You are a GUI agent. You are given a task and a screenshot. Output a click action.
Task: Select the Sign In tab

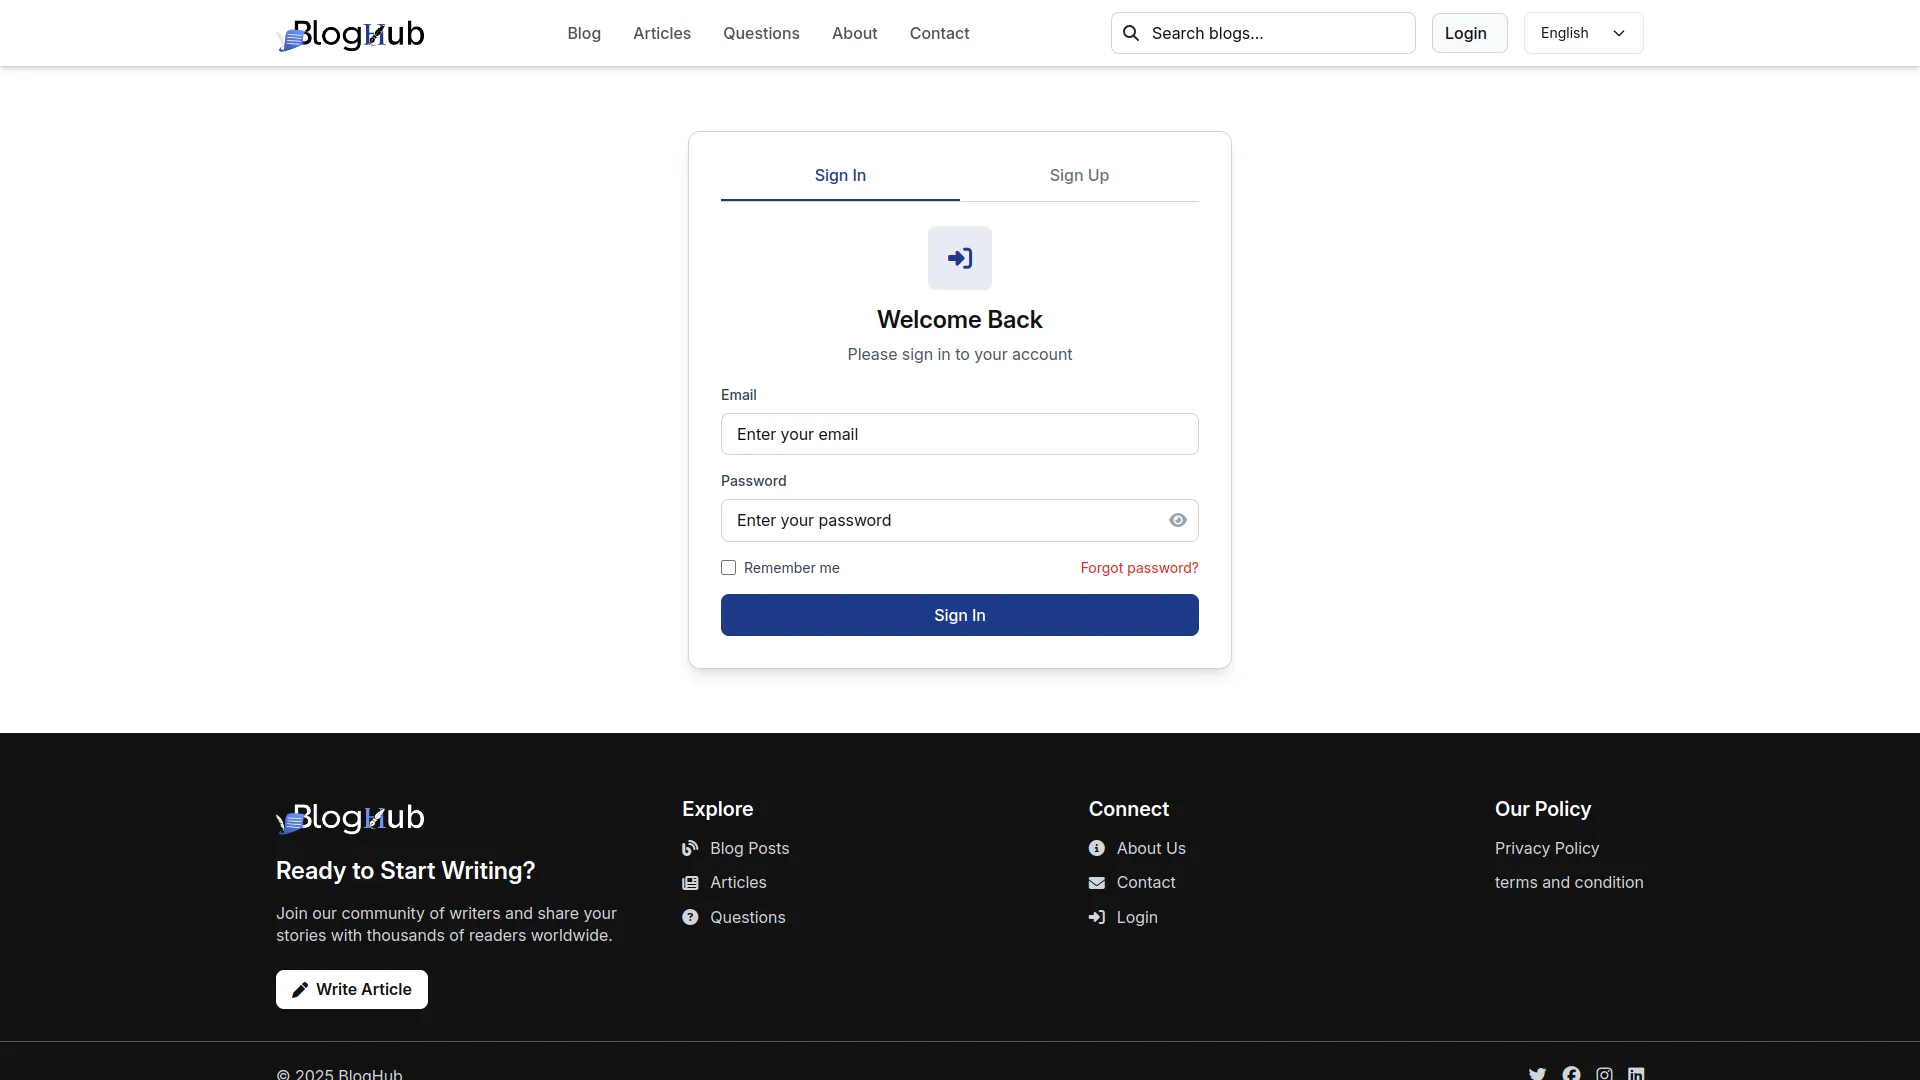click(840, 175)
